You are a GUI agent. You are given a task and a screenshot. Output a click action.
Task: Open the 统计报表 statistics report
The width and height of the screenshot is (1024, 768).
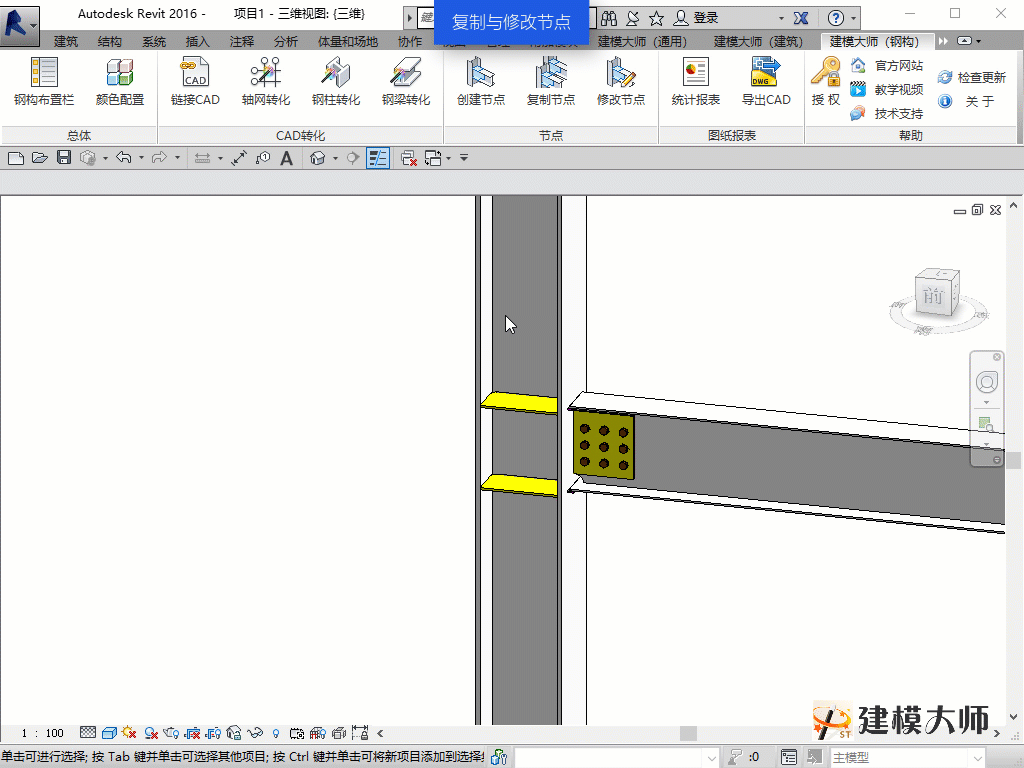(x=696, y=82)
